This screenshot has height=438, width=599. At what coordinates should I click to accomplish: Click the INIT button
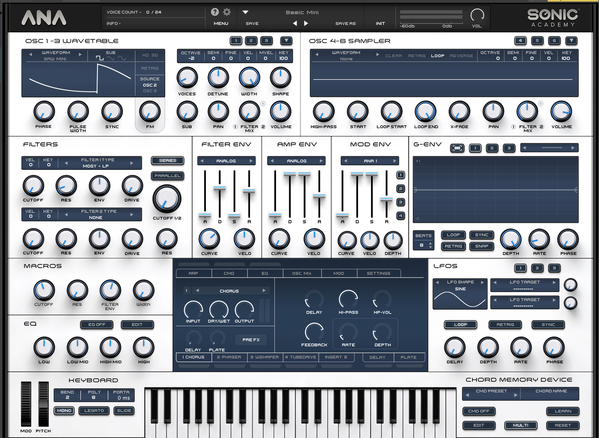[380, 23]
